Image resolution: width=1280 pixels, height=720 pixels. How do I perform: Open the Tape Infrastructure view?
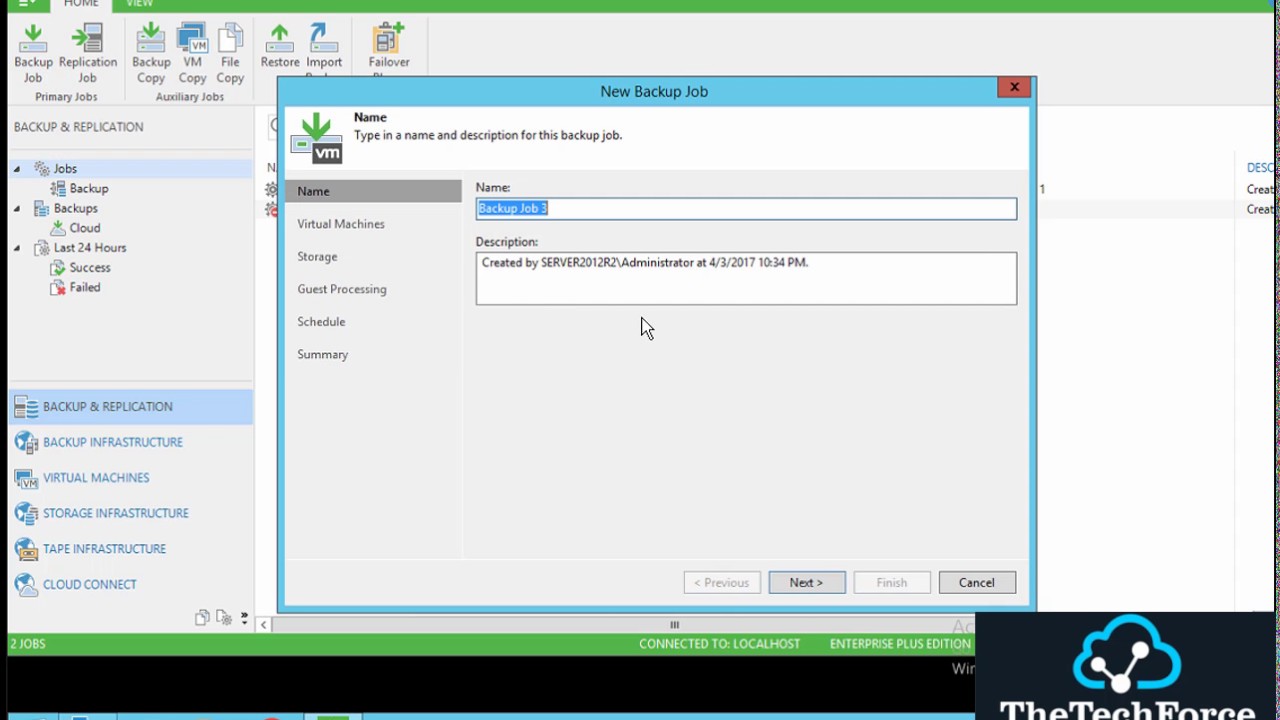(x=131, y=549)
